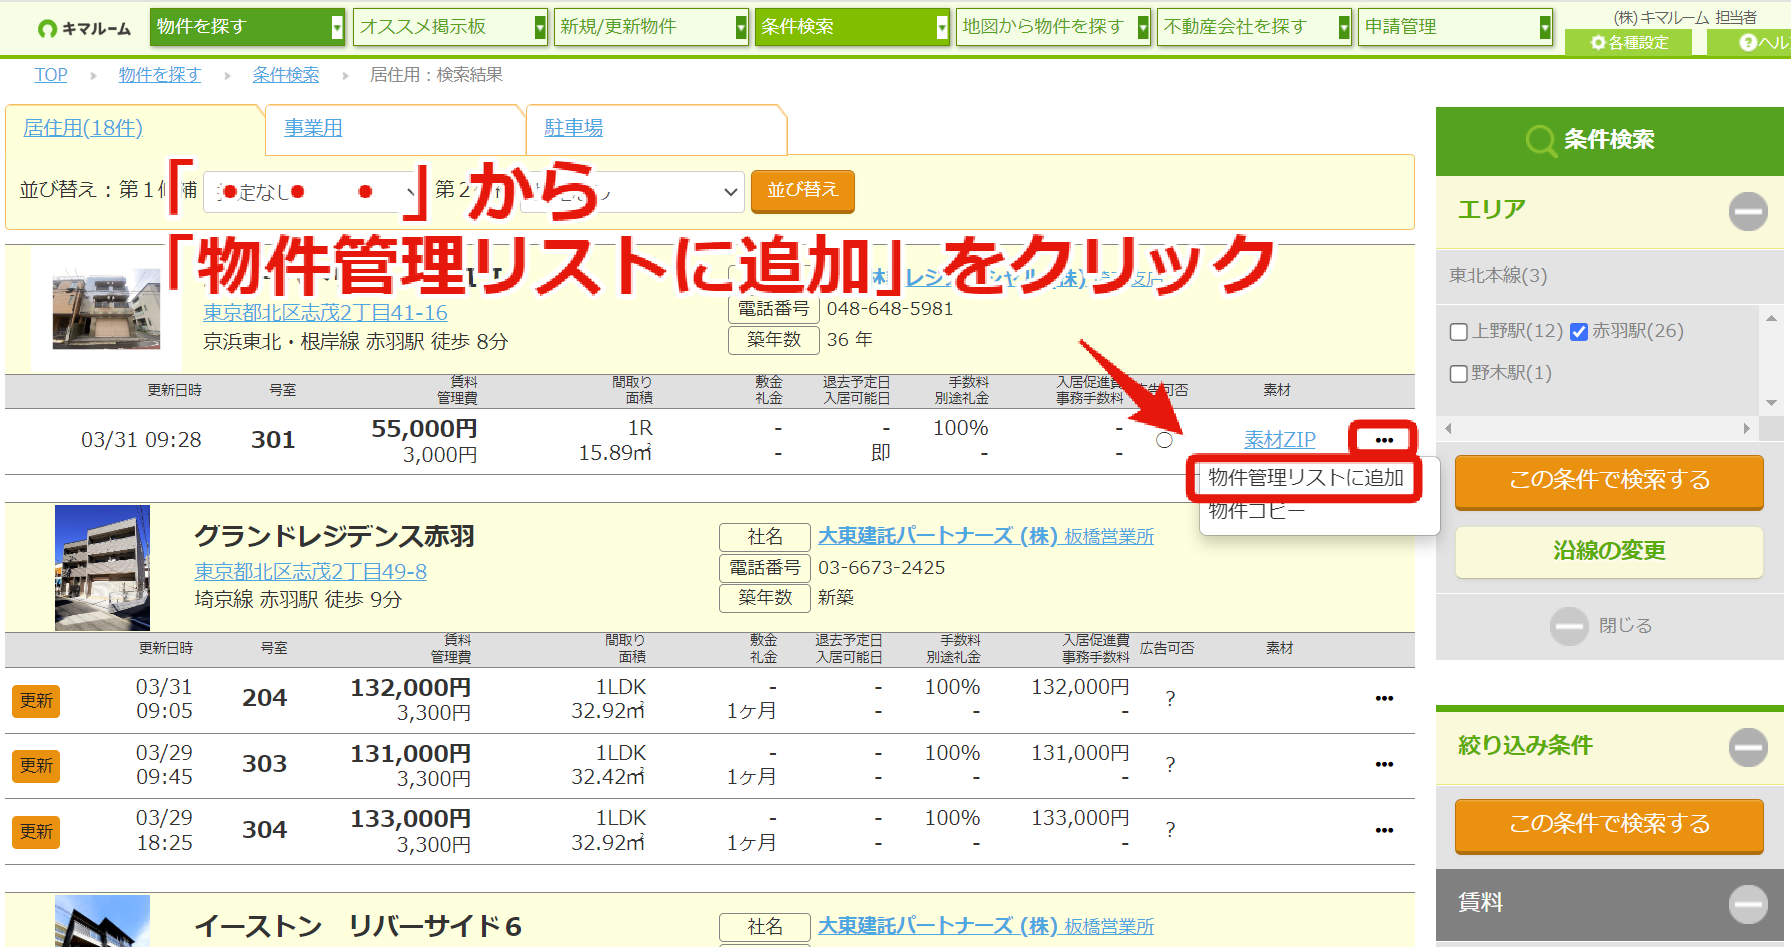Viewport: 1791px width, 947px height.
Task: Click the advertising question mark for room 204
Action: (x=1170, y=699)
